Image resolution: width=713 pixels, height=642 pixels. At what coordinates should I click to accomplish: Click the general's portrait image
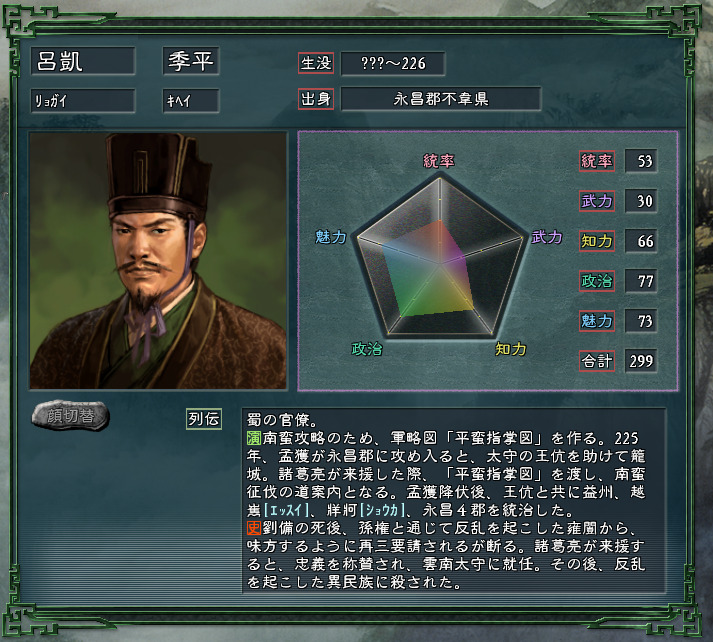pyautogui.click(x=158, y=261)
